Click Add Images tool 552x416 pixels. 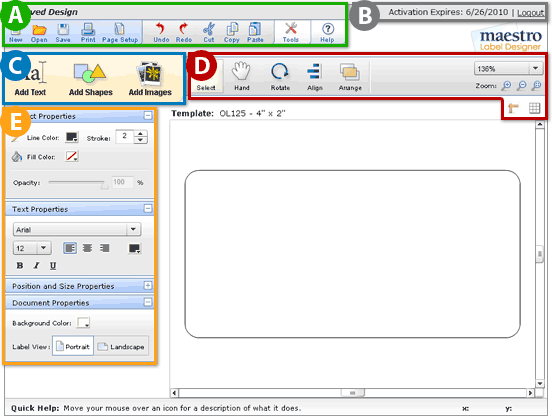click(150, 79)
